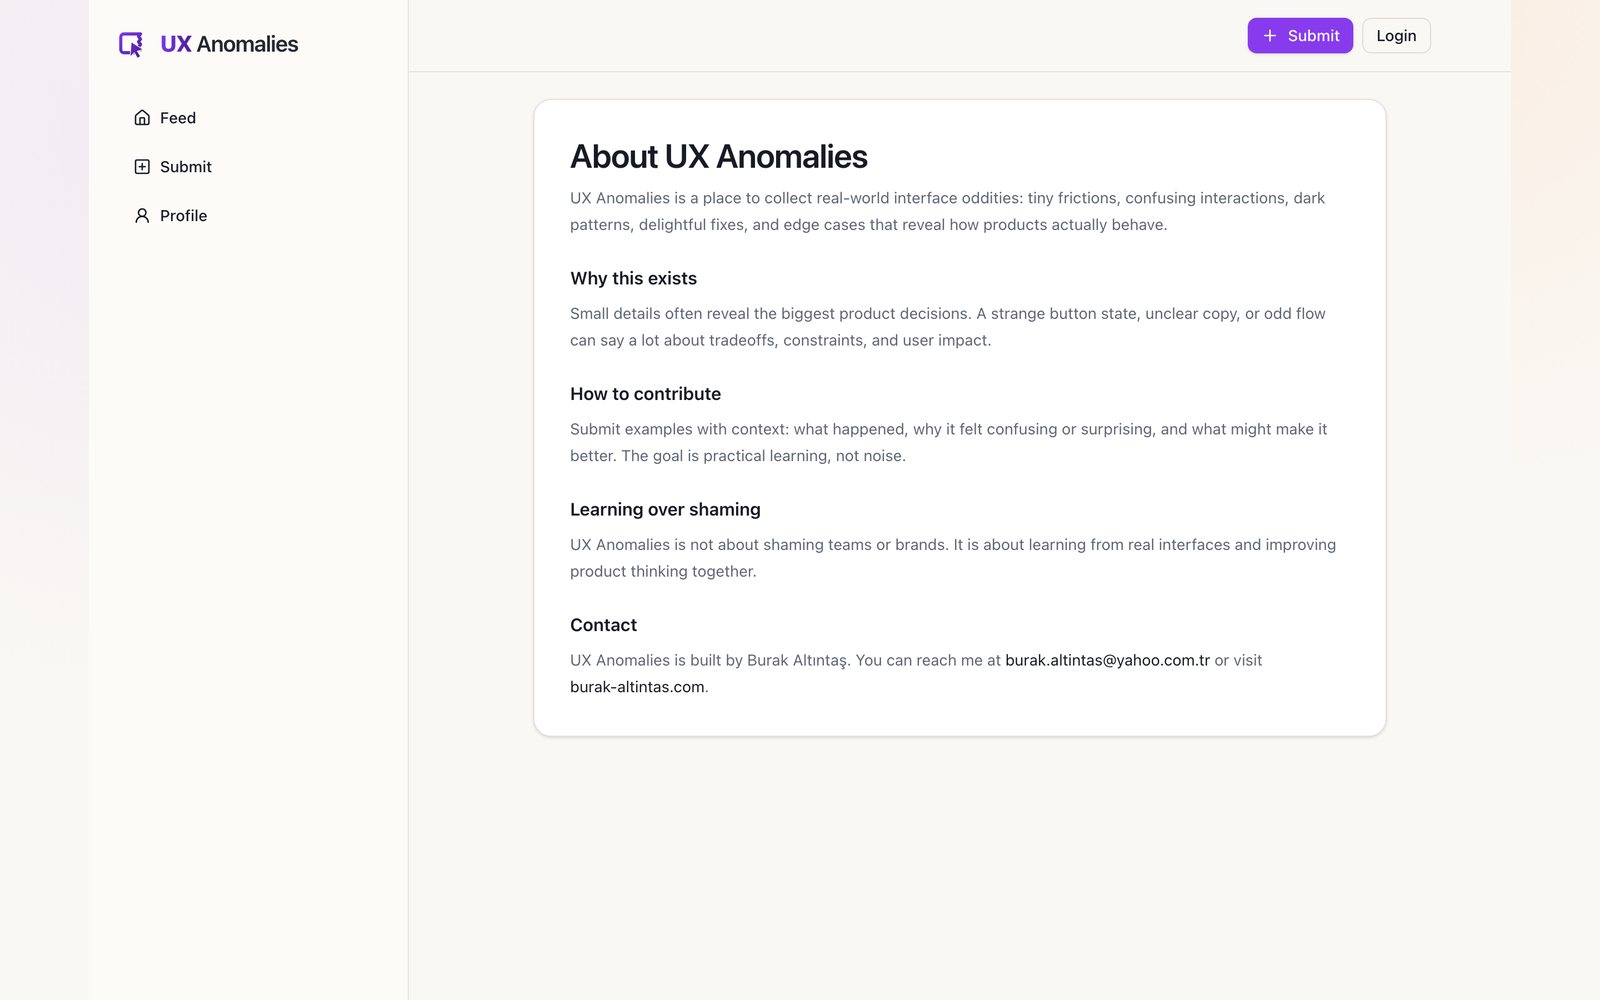This screenshot has height=1000, width=1600.
Task: Click the plus-square icon beside sidebar Submit
Action: point(142,167)
